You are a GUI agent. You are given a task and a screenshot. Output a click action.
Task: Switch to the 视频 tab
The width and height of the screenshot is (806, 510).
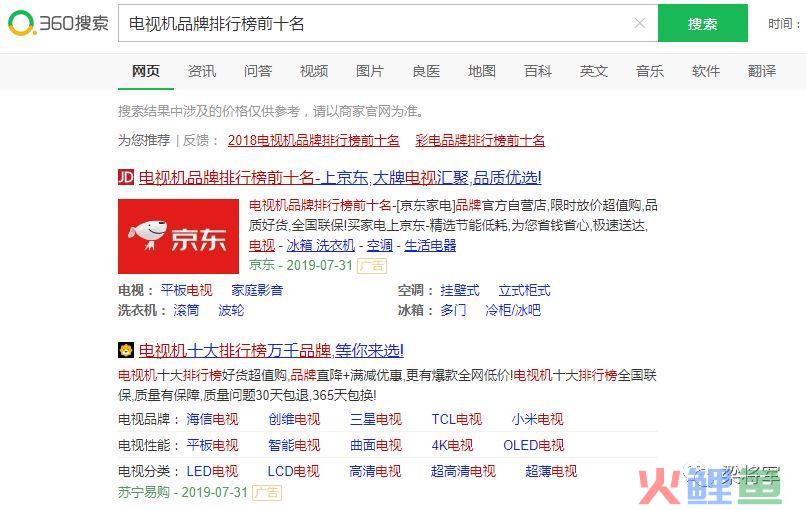(x=314, y=71)
